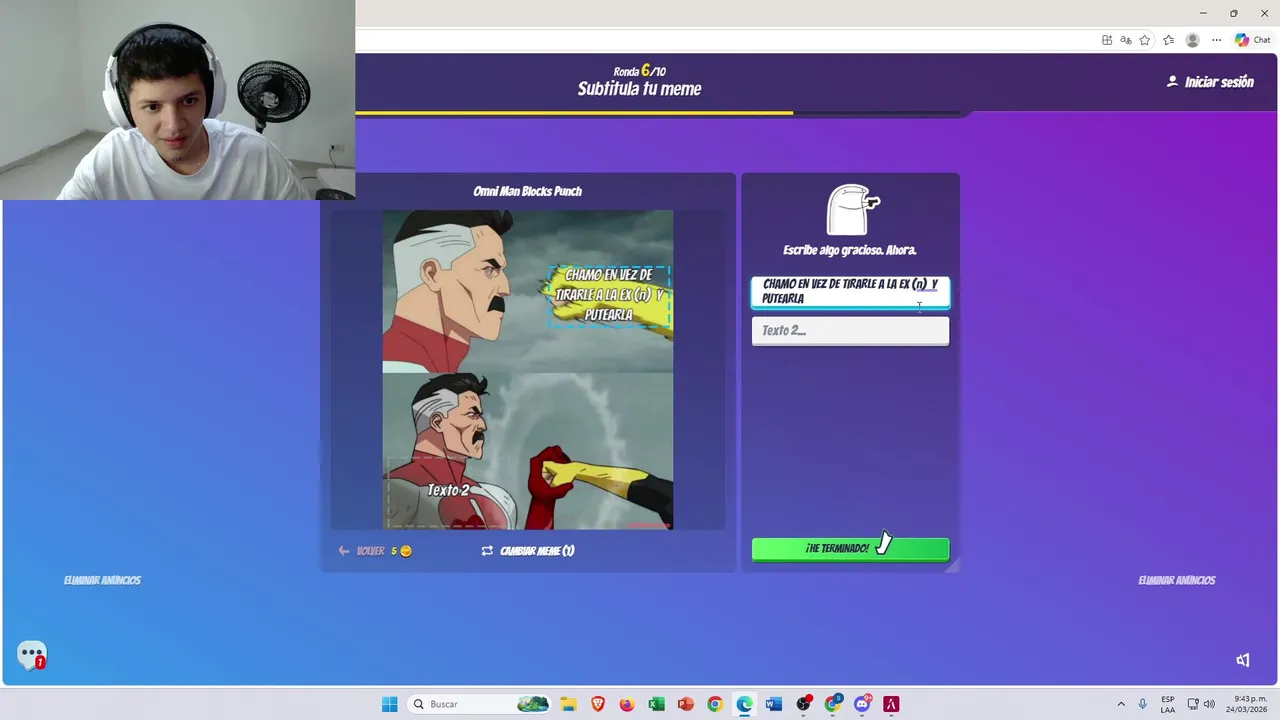
Task: Select the yellow caption box on the meme
Action: coord(609,295)
